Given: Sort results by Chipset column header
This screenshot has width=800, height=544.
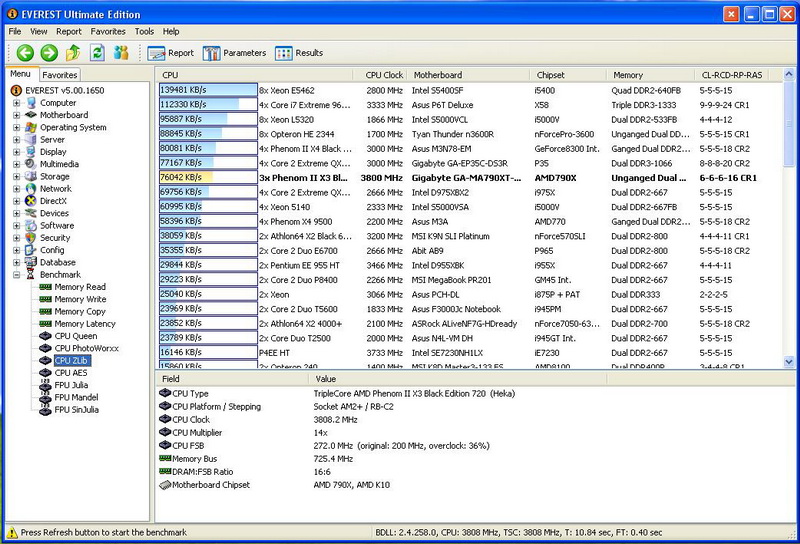Looking at the screenshot, I should 568,75.
